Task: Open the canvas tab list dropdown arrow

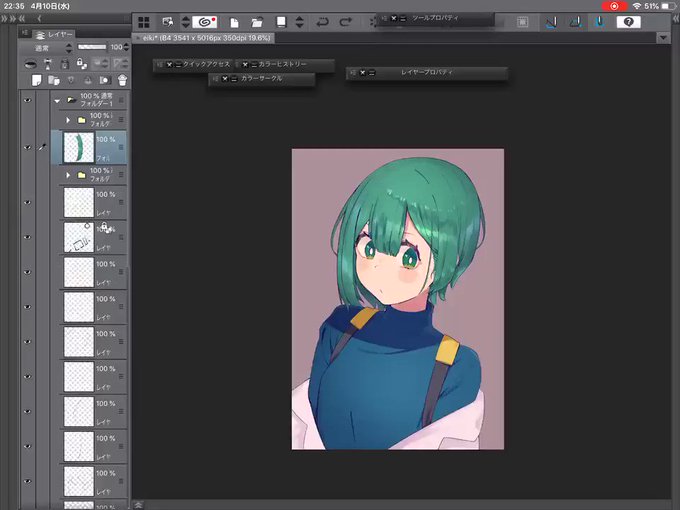Action: point(663,38)
